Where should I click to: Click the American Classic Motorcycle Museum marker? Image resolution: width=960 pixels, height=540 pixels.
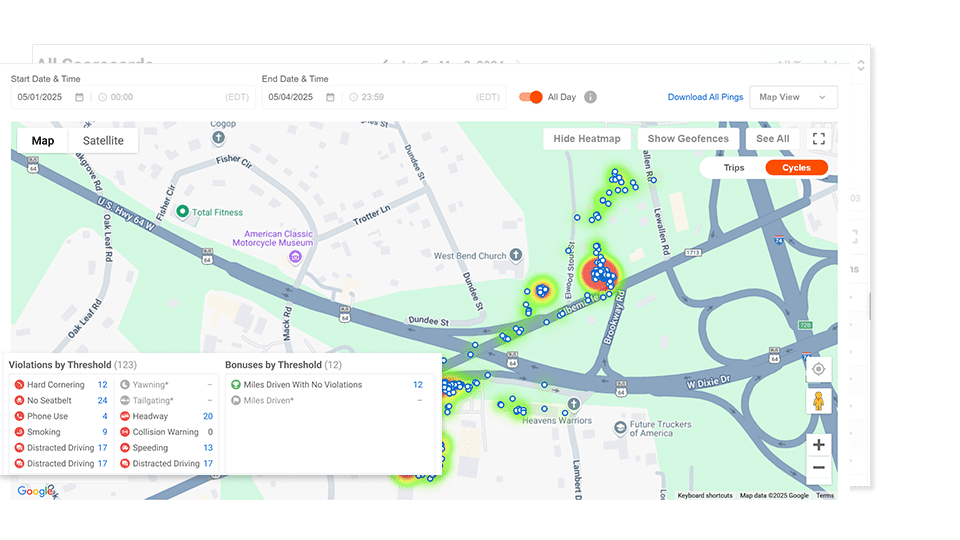click(296, 257)
